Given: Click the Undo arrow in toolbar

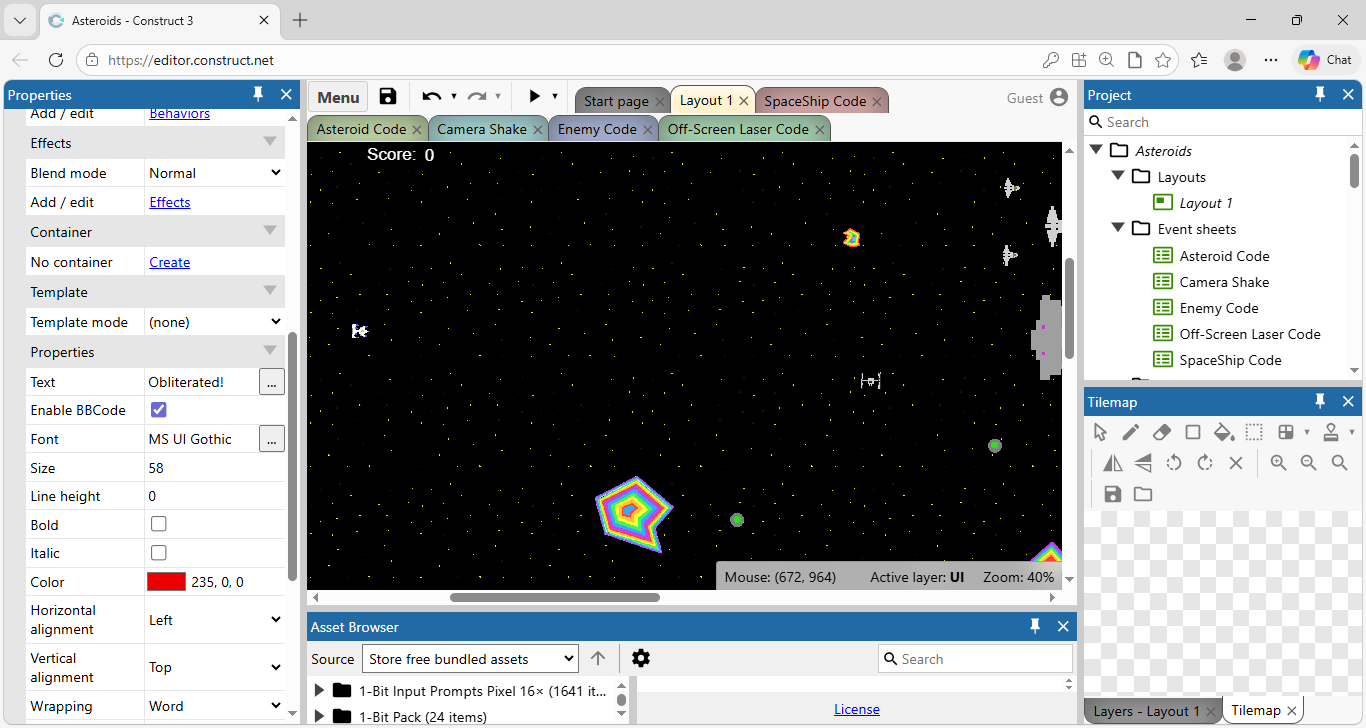Looking at the screenshot, I should pyautogui.click(x=432, y=97).
